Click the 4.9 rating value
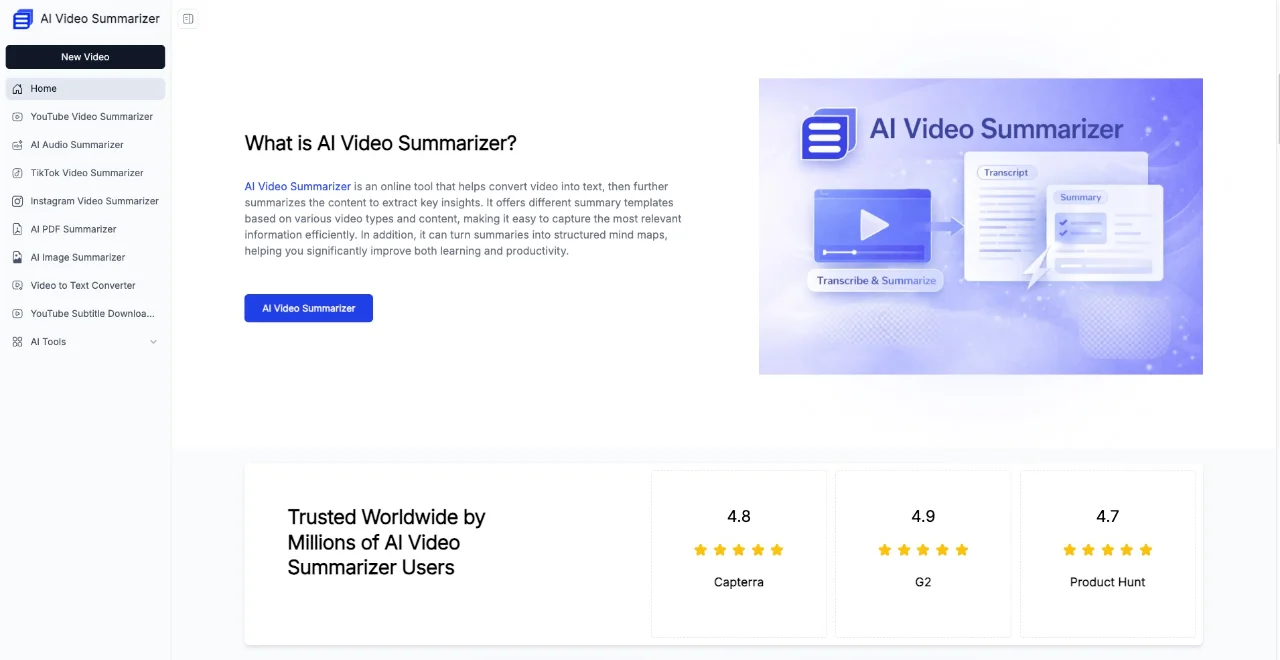 pyautogui.click(x=923, y=517)
